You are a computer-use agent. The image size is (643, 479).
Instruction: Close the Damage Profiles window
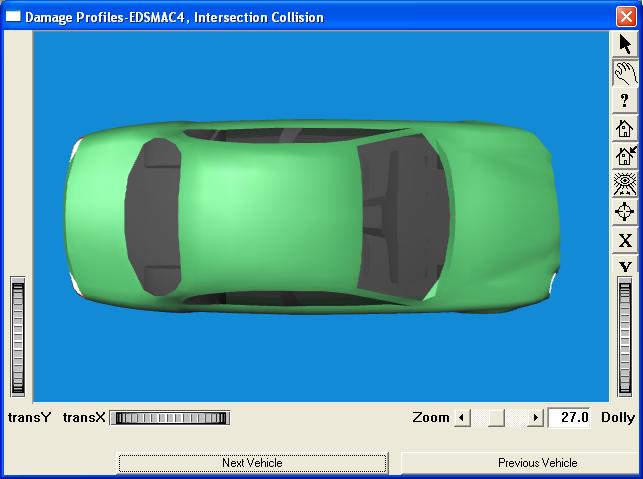pyautogui.click(x=626, y=17)
